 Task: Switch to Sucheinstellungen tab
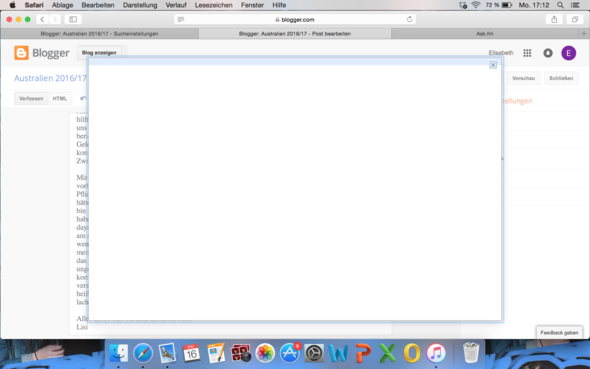click(x=99, y=33)
